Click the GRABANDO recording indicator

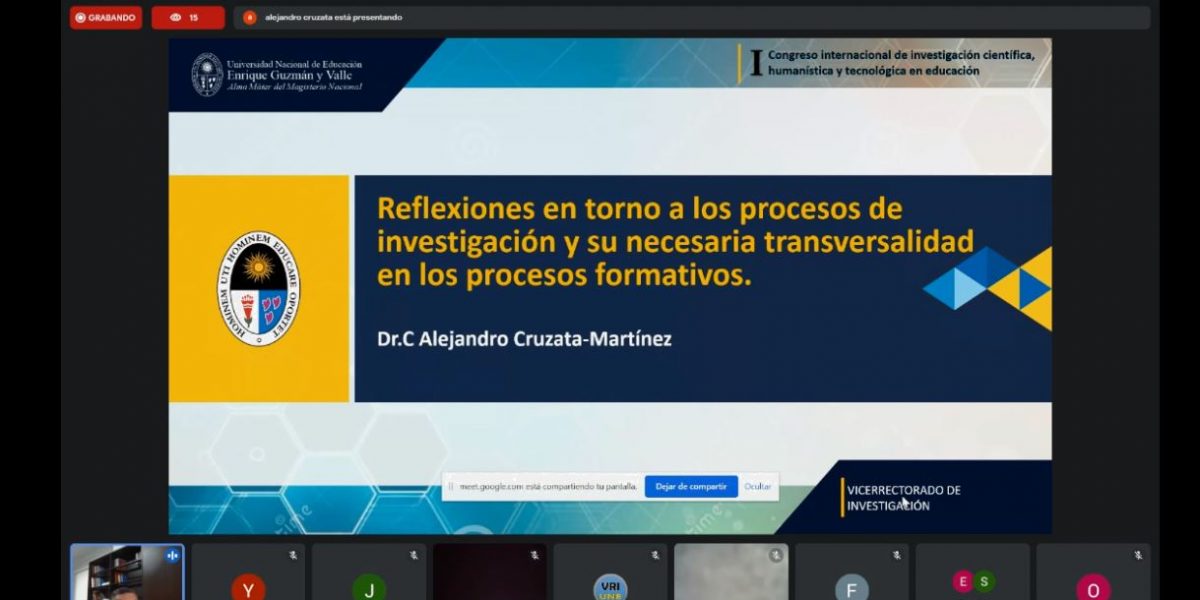coord(105,17)
